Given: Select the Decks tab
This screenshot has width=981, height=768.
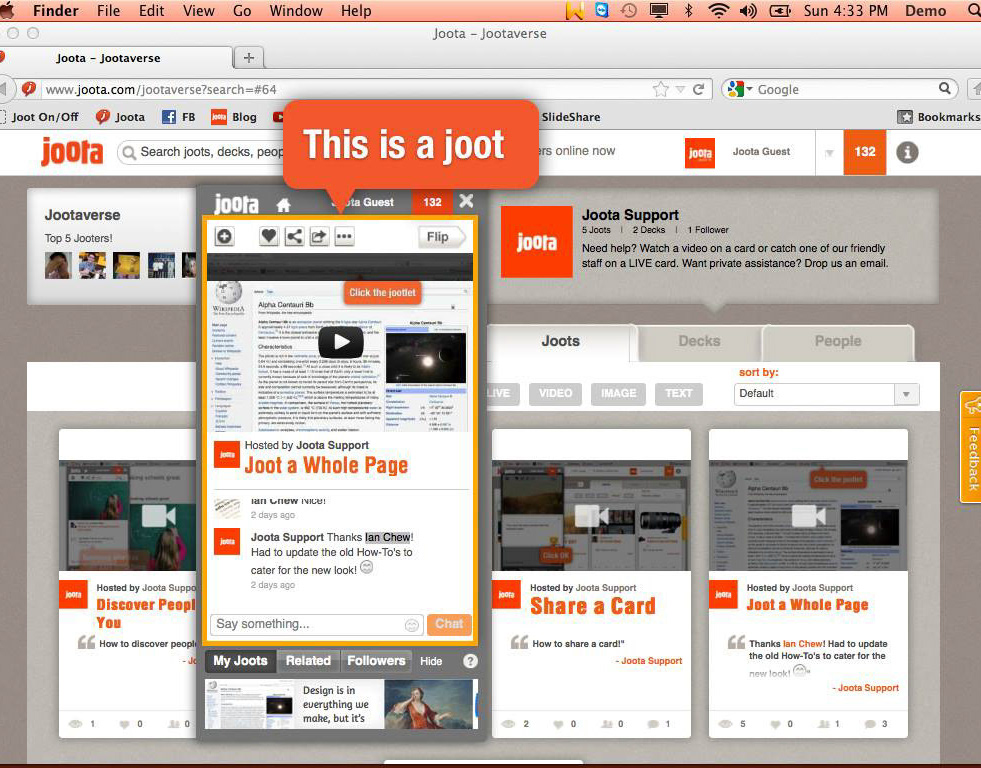Looking at the screenshot, I should (x=699, y=341).
